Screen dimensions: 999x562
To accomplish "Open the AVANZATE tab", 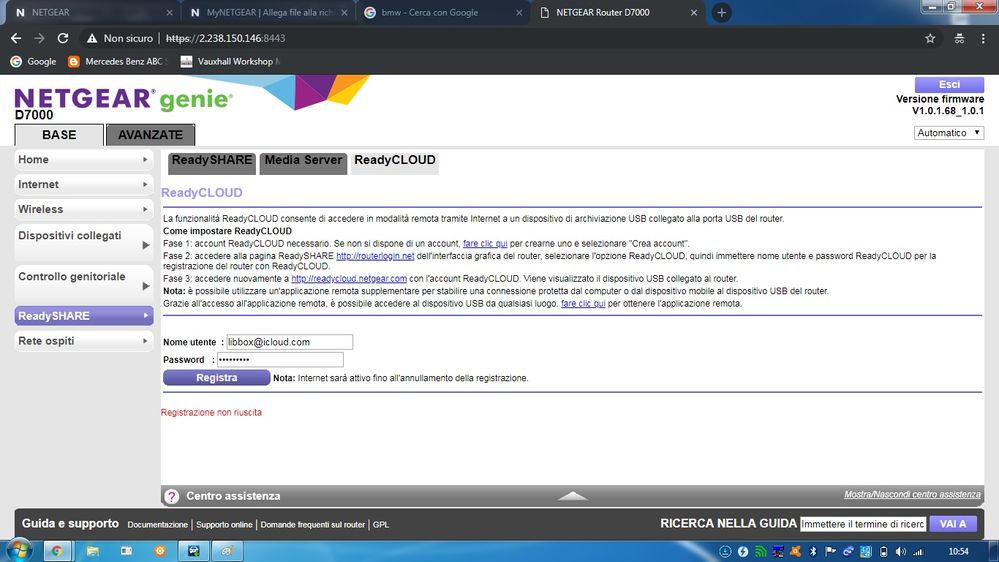I will coord(150,135).
